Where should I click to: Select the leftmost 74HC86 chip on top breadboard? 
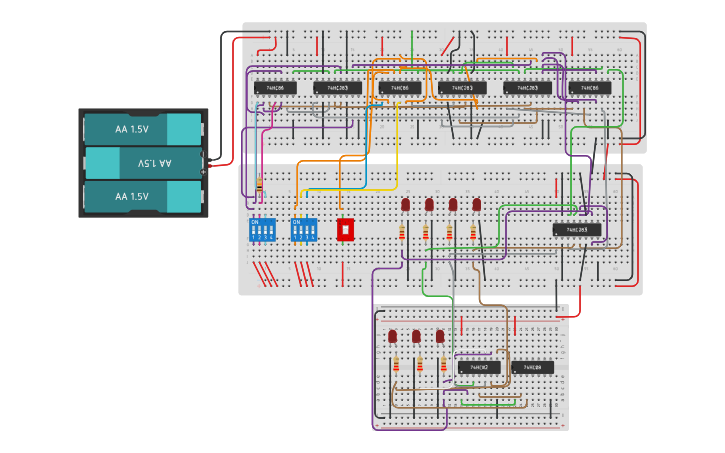pyautogui.click(x=275, y=87)
